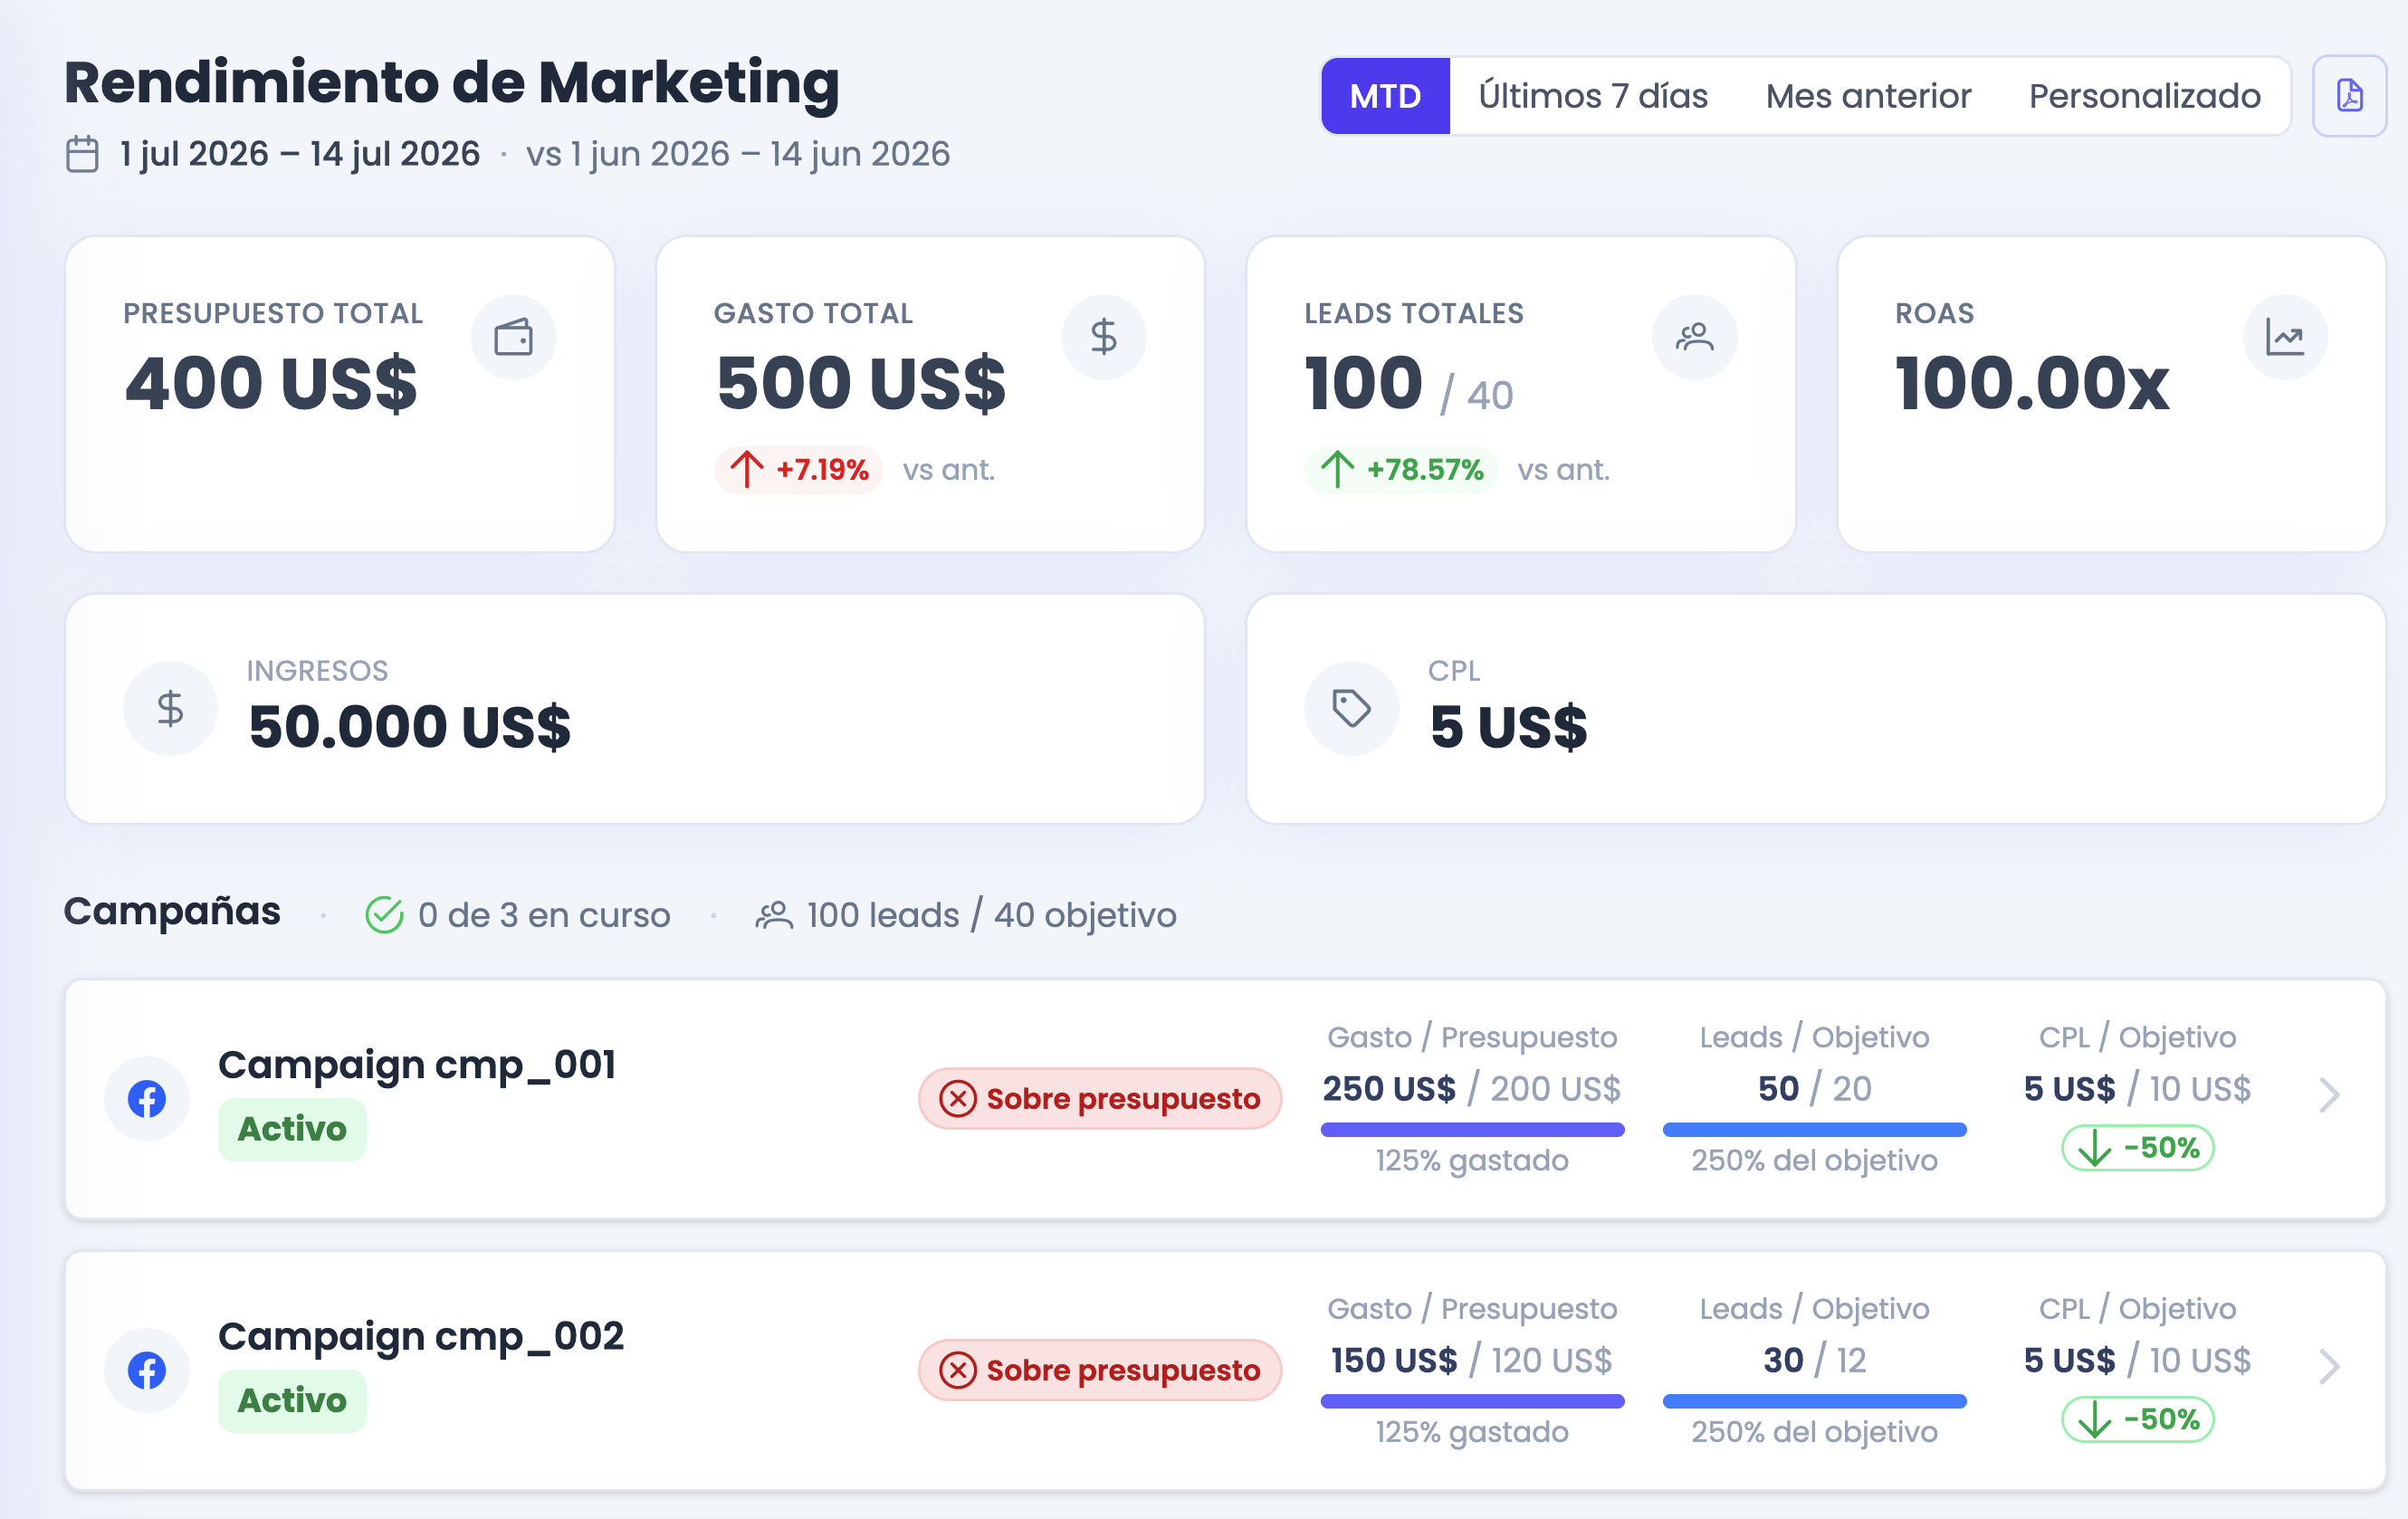Open the Campaign cmp_002 title
This screenshot has width=2408, height=1519.
tap(421, 1336)
